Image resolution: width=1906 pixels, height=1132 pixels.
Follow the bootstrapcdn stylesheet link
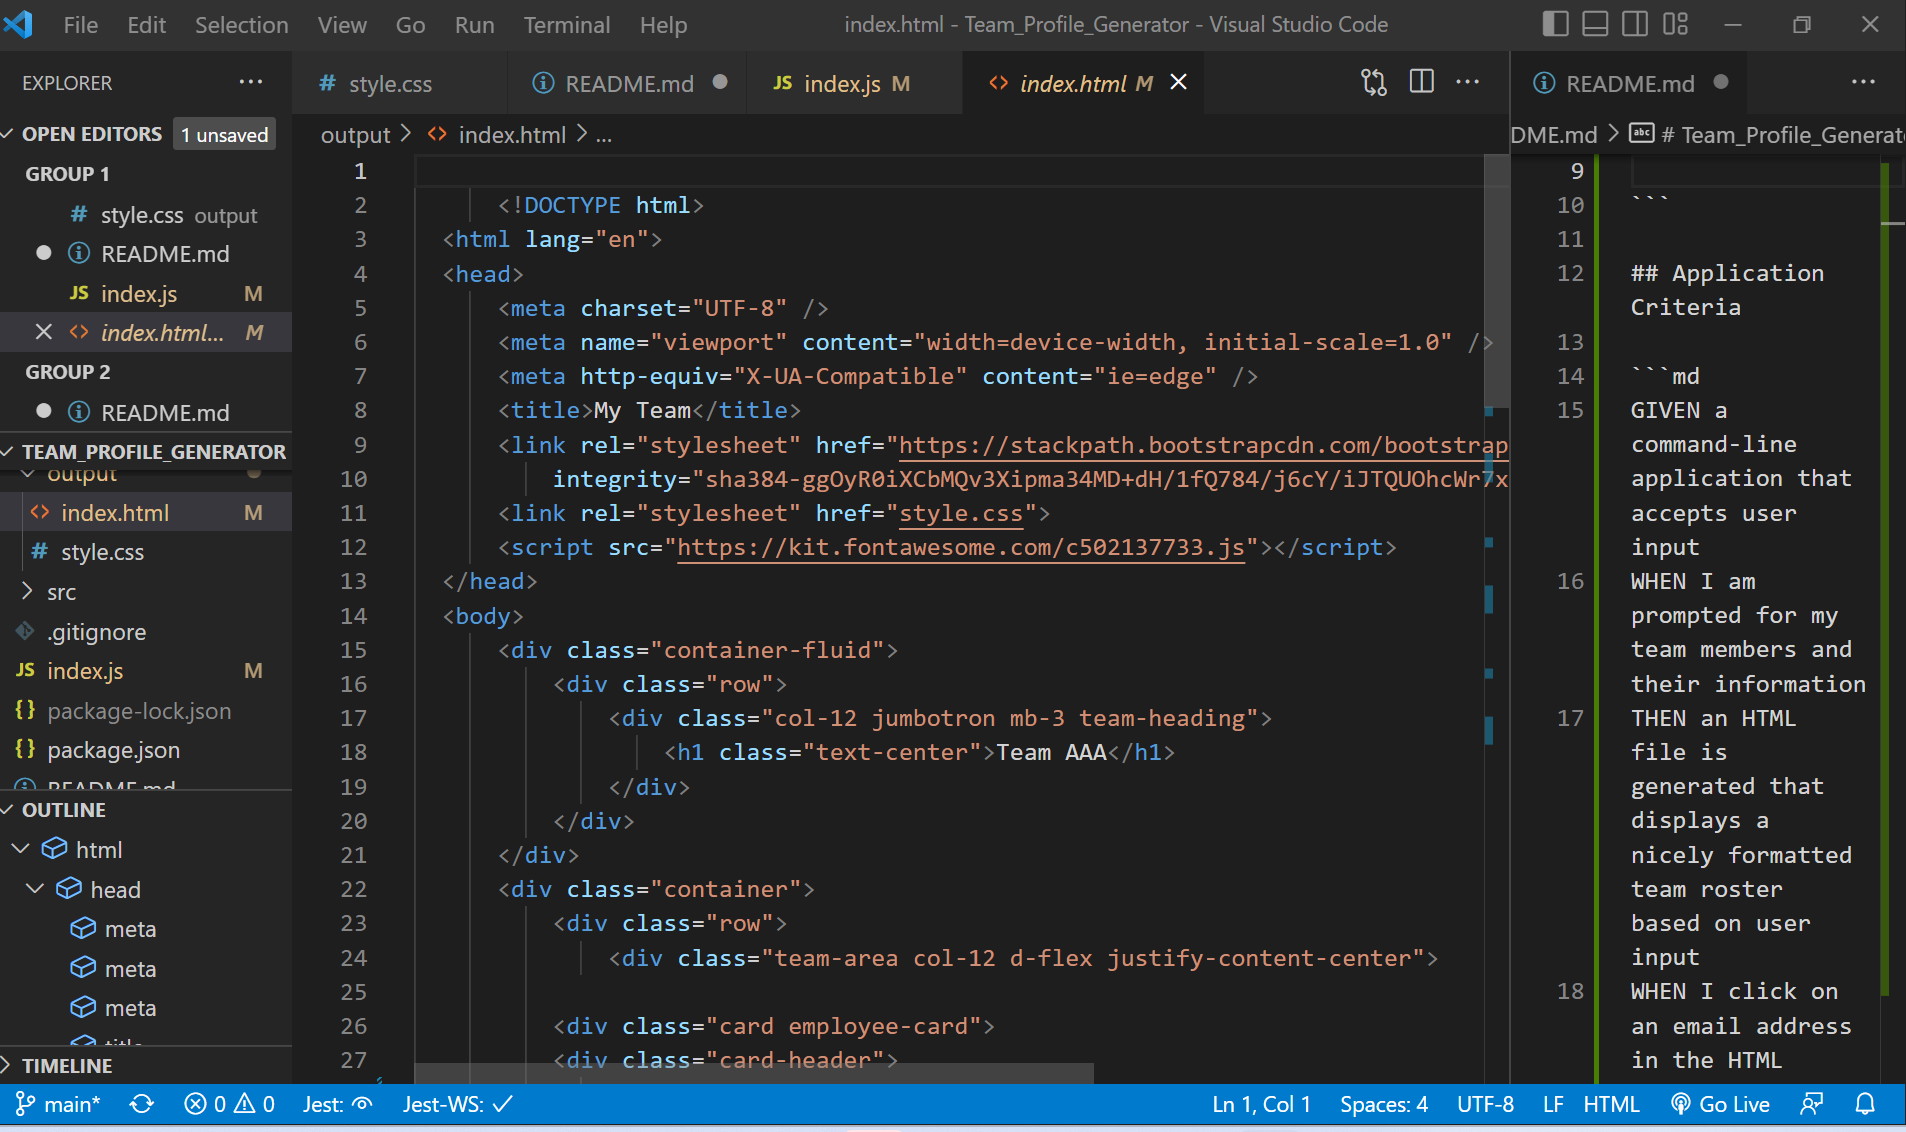[x=1203, y=445]
